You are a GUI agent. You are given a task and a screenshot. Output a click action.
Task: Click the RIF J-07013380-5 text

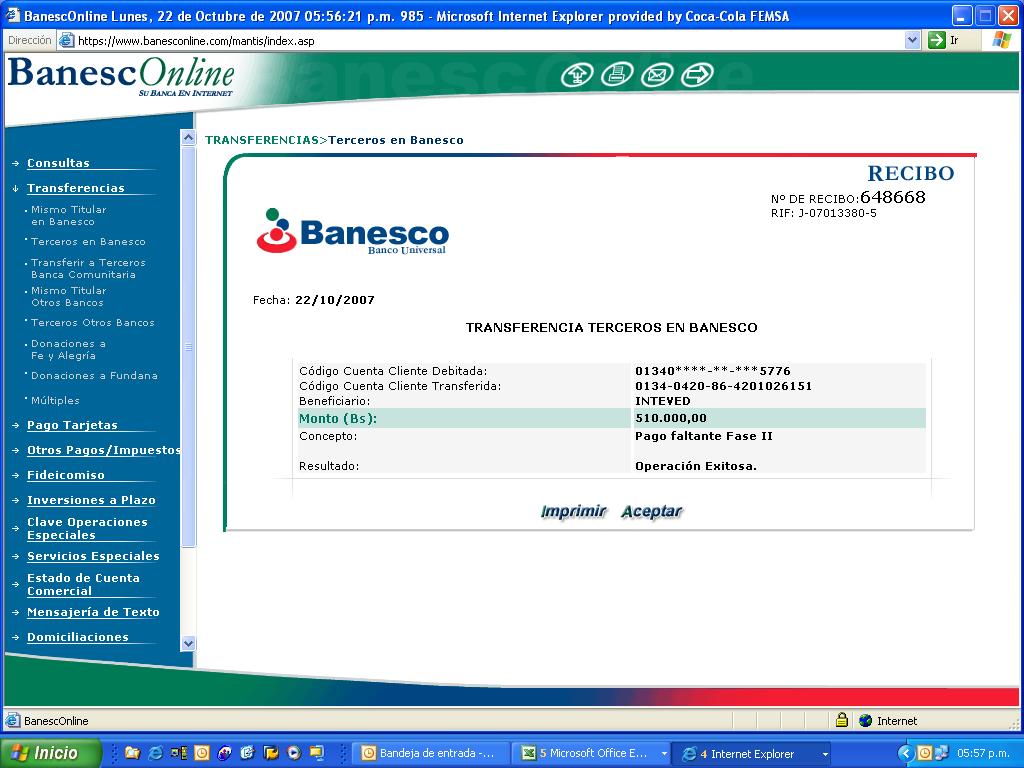[x=824, y=214]
